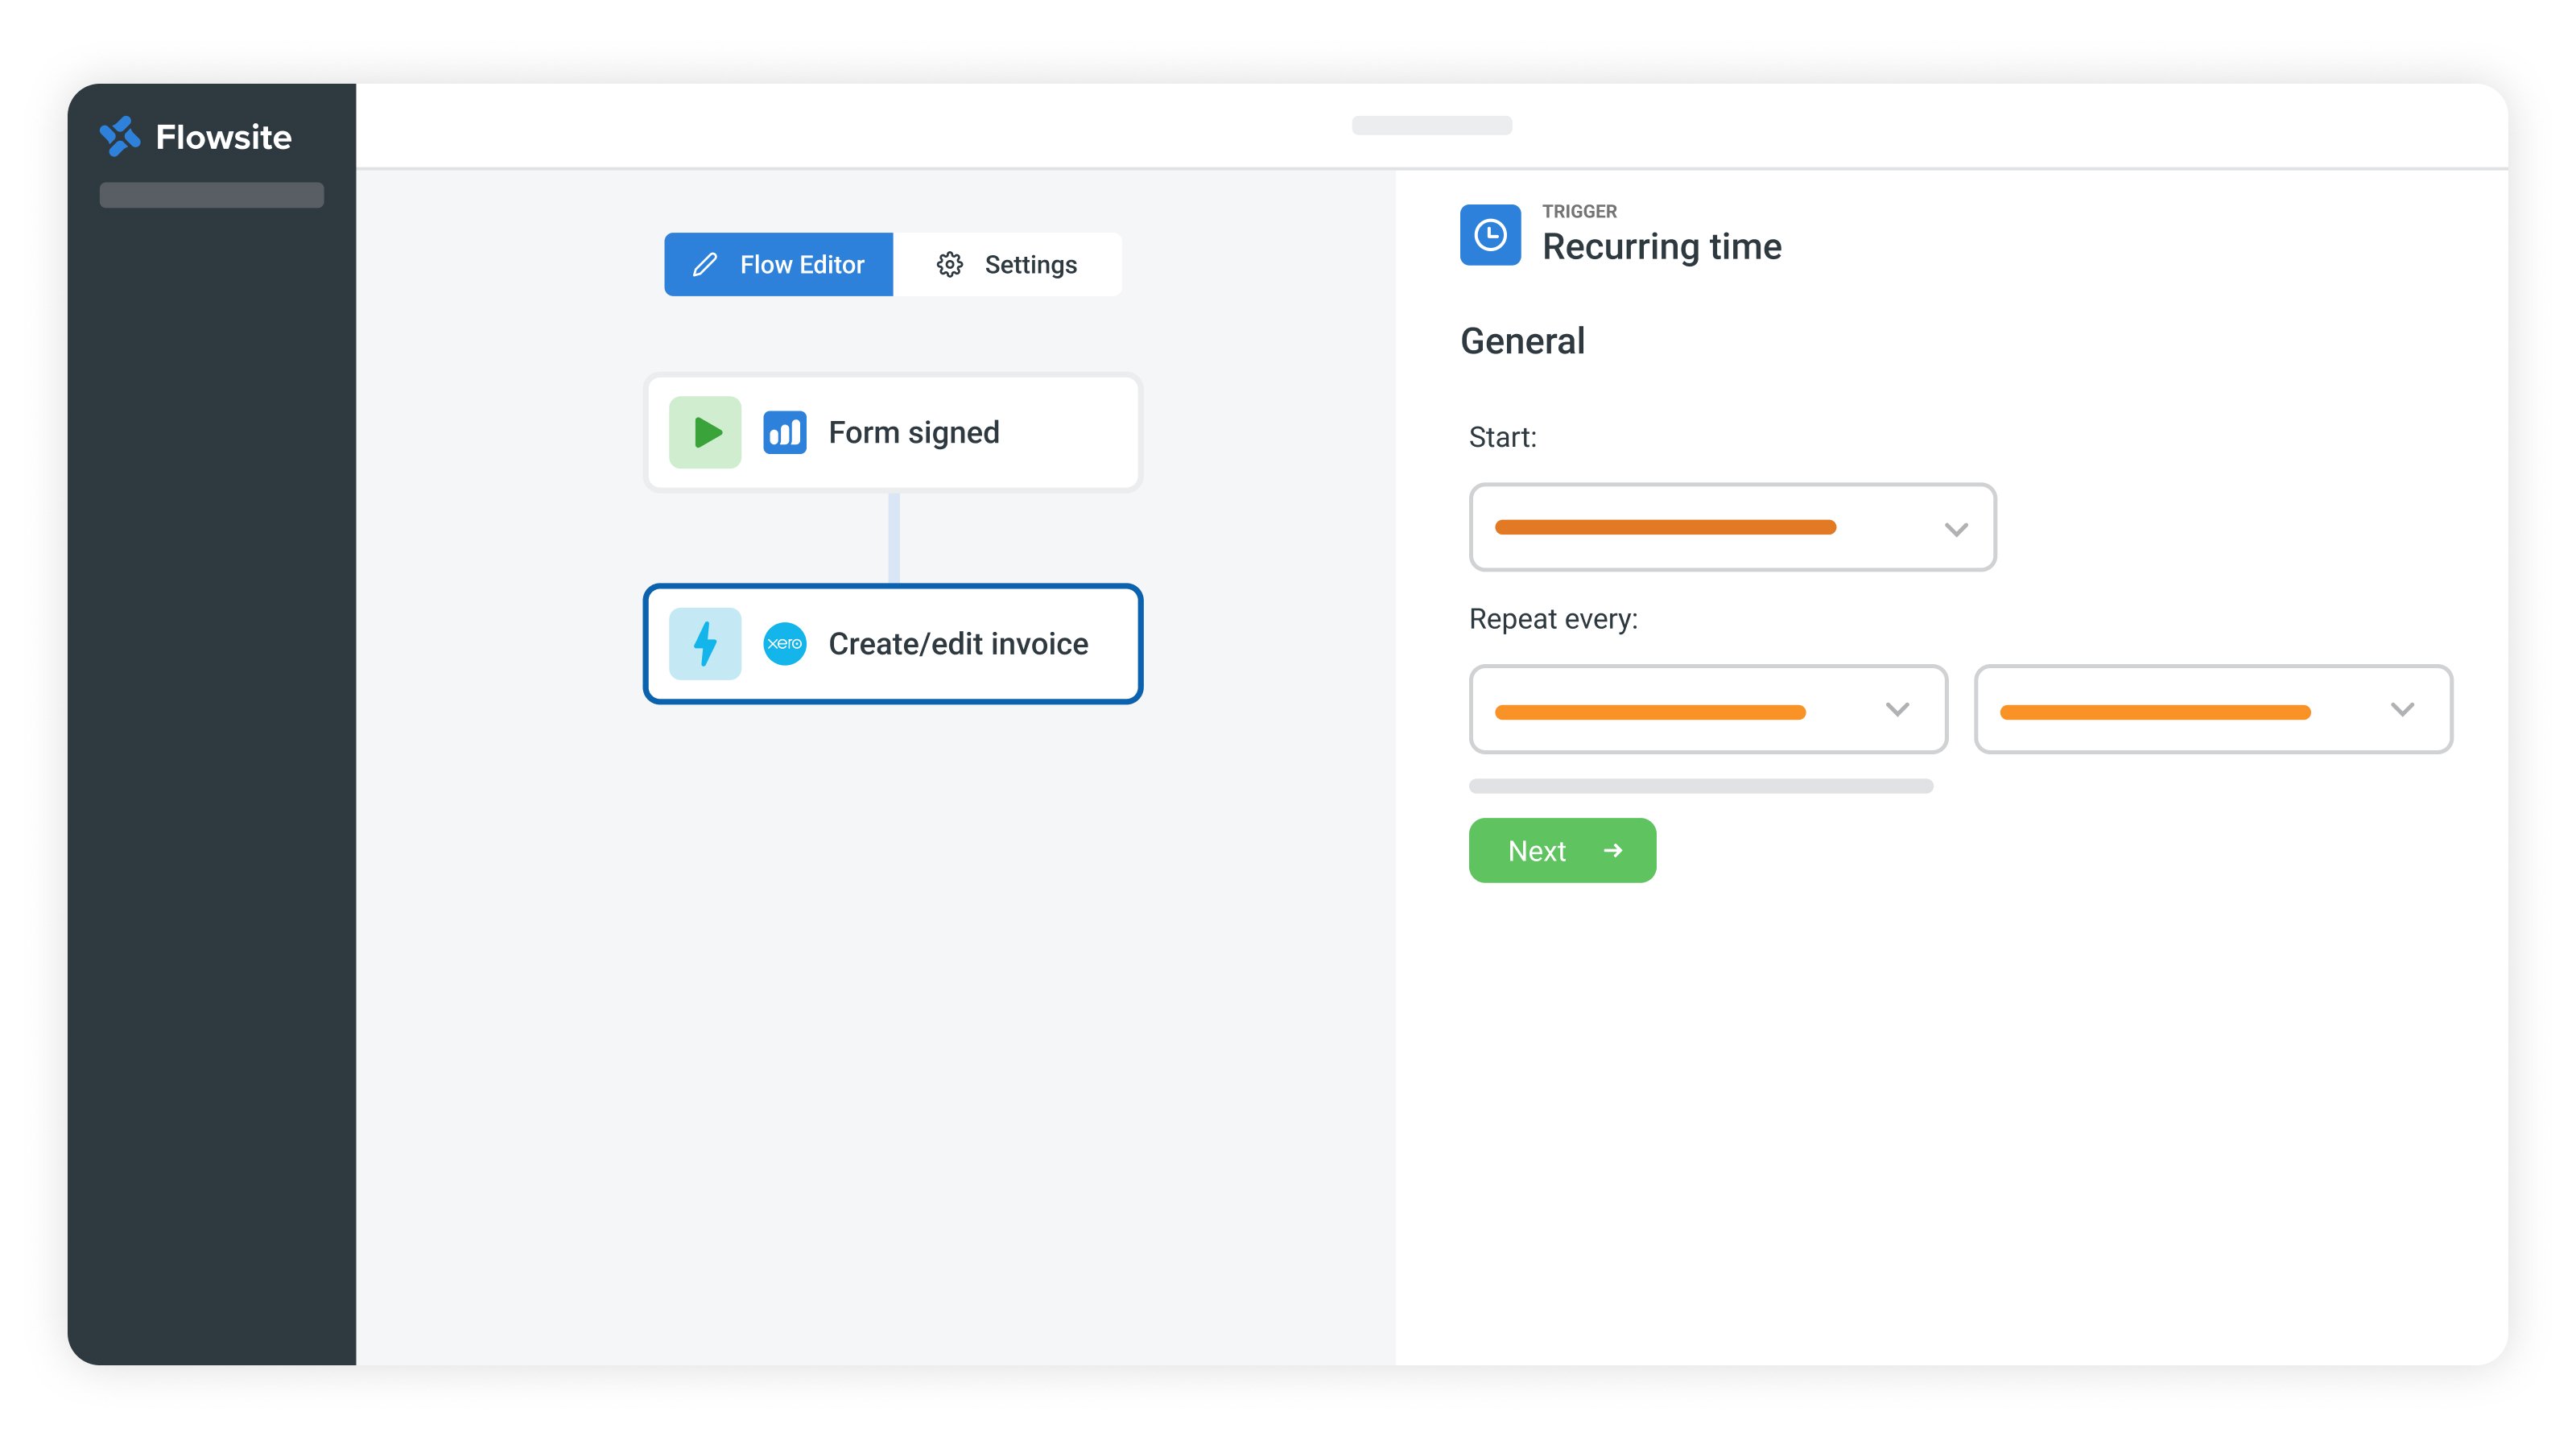The height and width of the screenshot is (1449, 2576).
Task: Click the gear icon beside Settings
Action: pyautogui.click(x=949, y=265)
